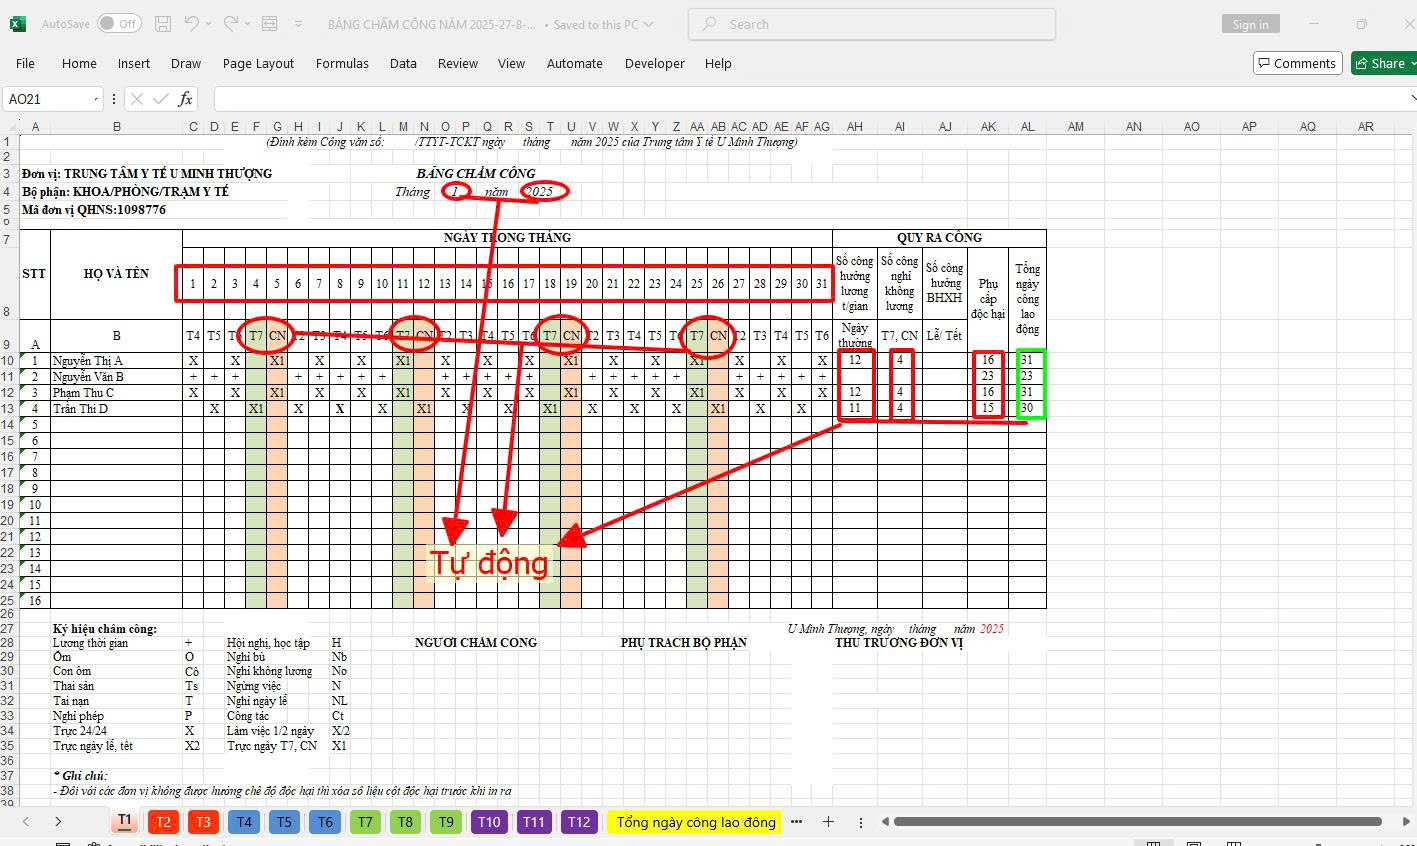
Task: Click the Undo arrow icon
Action: click(x=193, y=24)
